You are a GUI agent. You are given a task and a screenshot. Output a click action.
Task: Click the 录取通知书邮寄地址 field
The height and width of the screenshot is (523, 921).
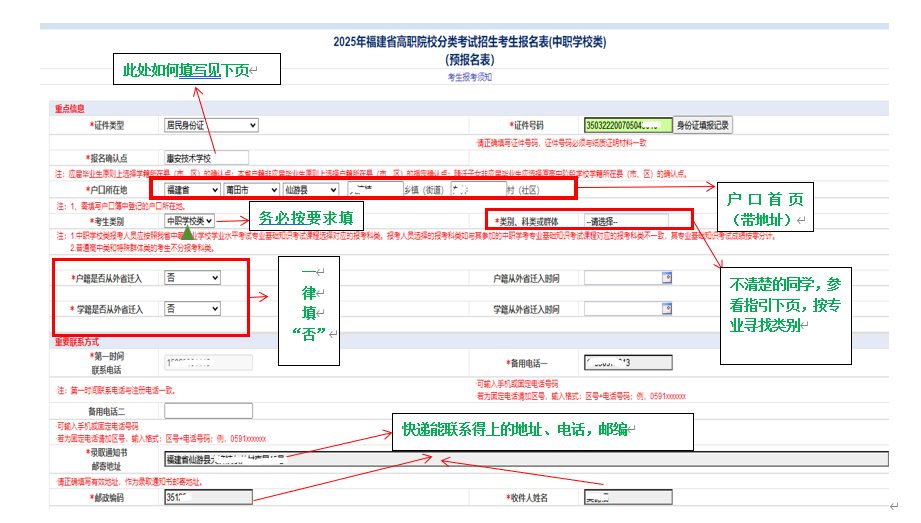pyautogui.click(x=525, y=460)
